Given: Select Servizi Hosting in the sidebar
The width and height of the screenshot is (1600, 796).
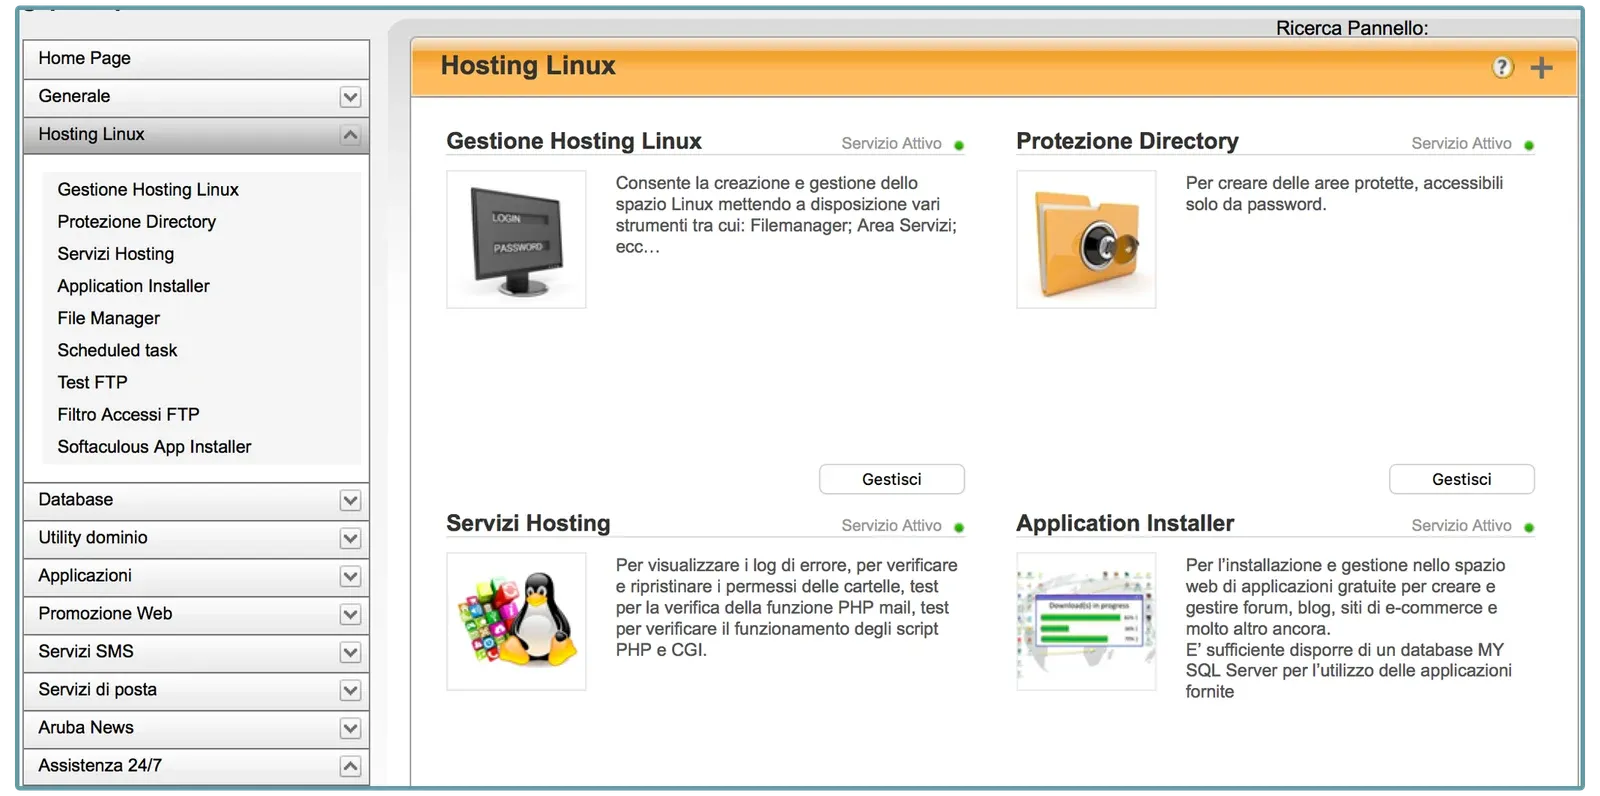Looking at the screenshot, I should (x=116, y=253).
